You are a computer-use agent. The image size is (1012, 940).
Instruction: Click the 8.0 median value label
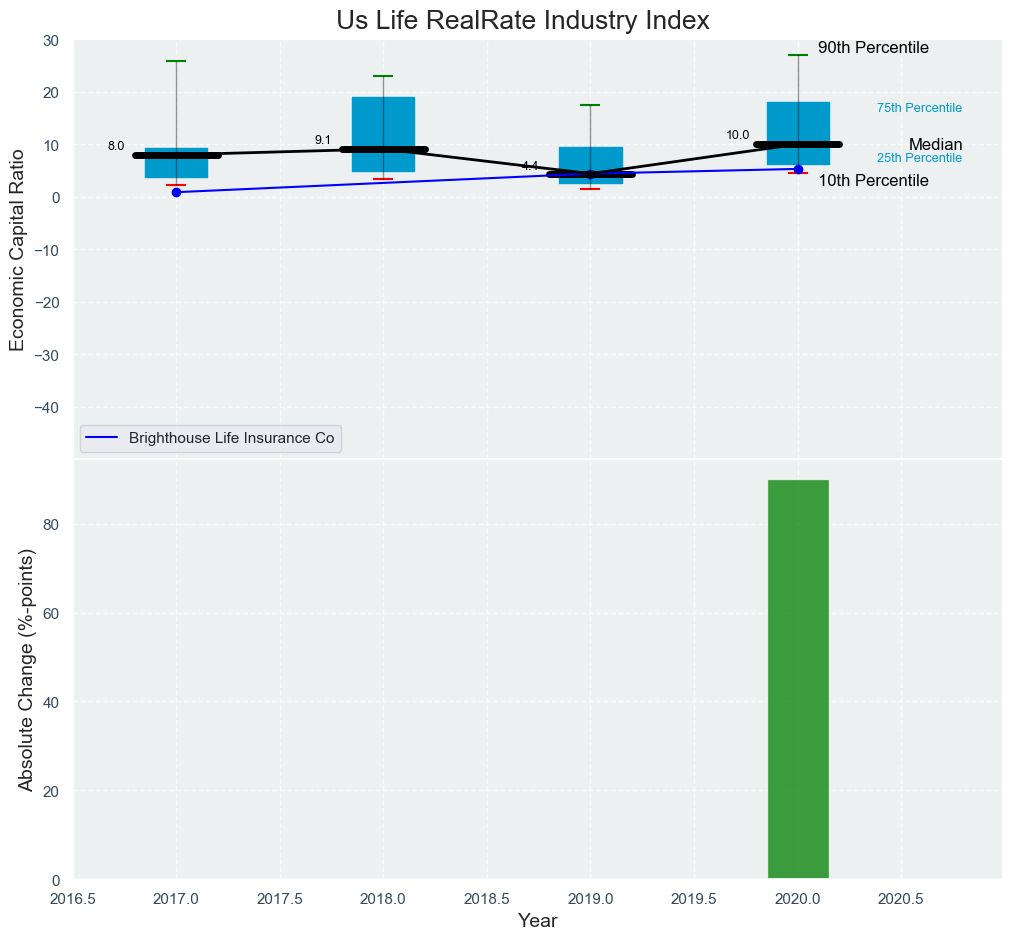[x=116, y=146]
